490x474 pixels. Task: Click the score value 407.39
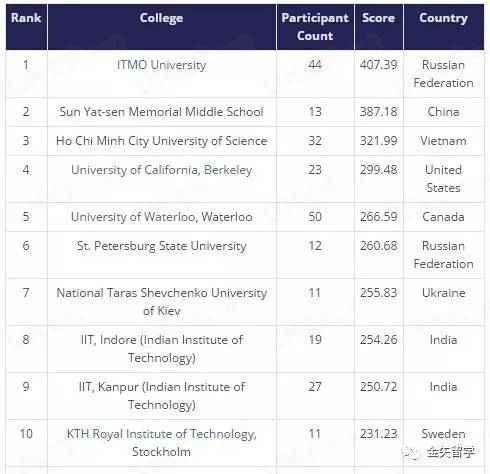378,65
